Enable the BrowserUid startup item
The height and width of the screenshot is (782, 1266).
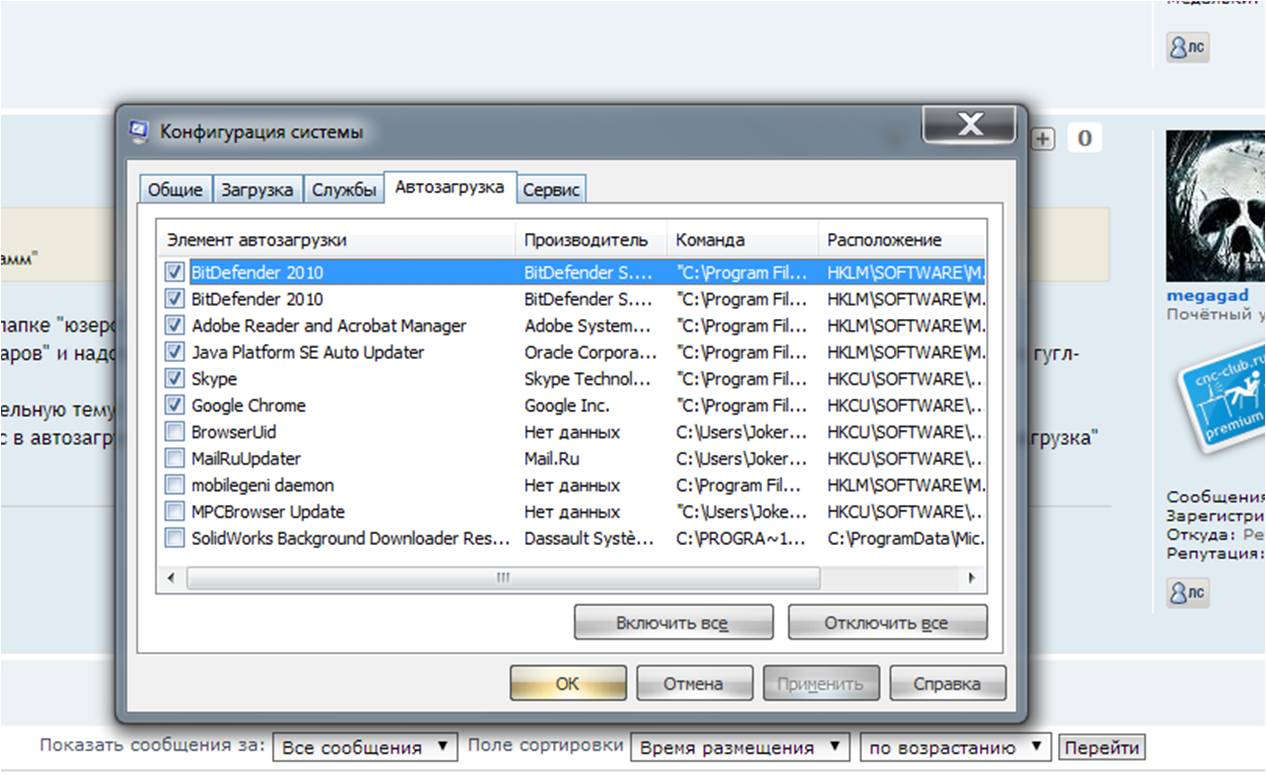pos(175,432)
